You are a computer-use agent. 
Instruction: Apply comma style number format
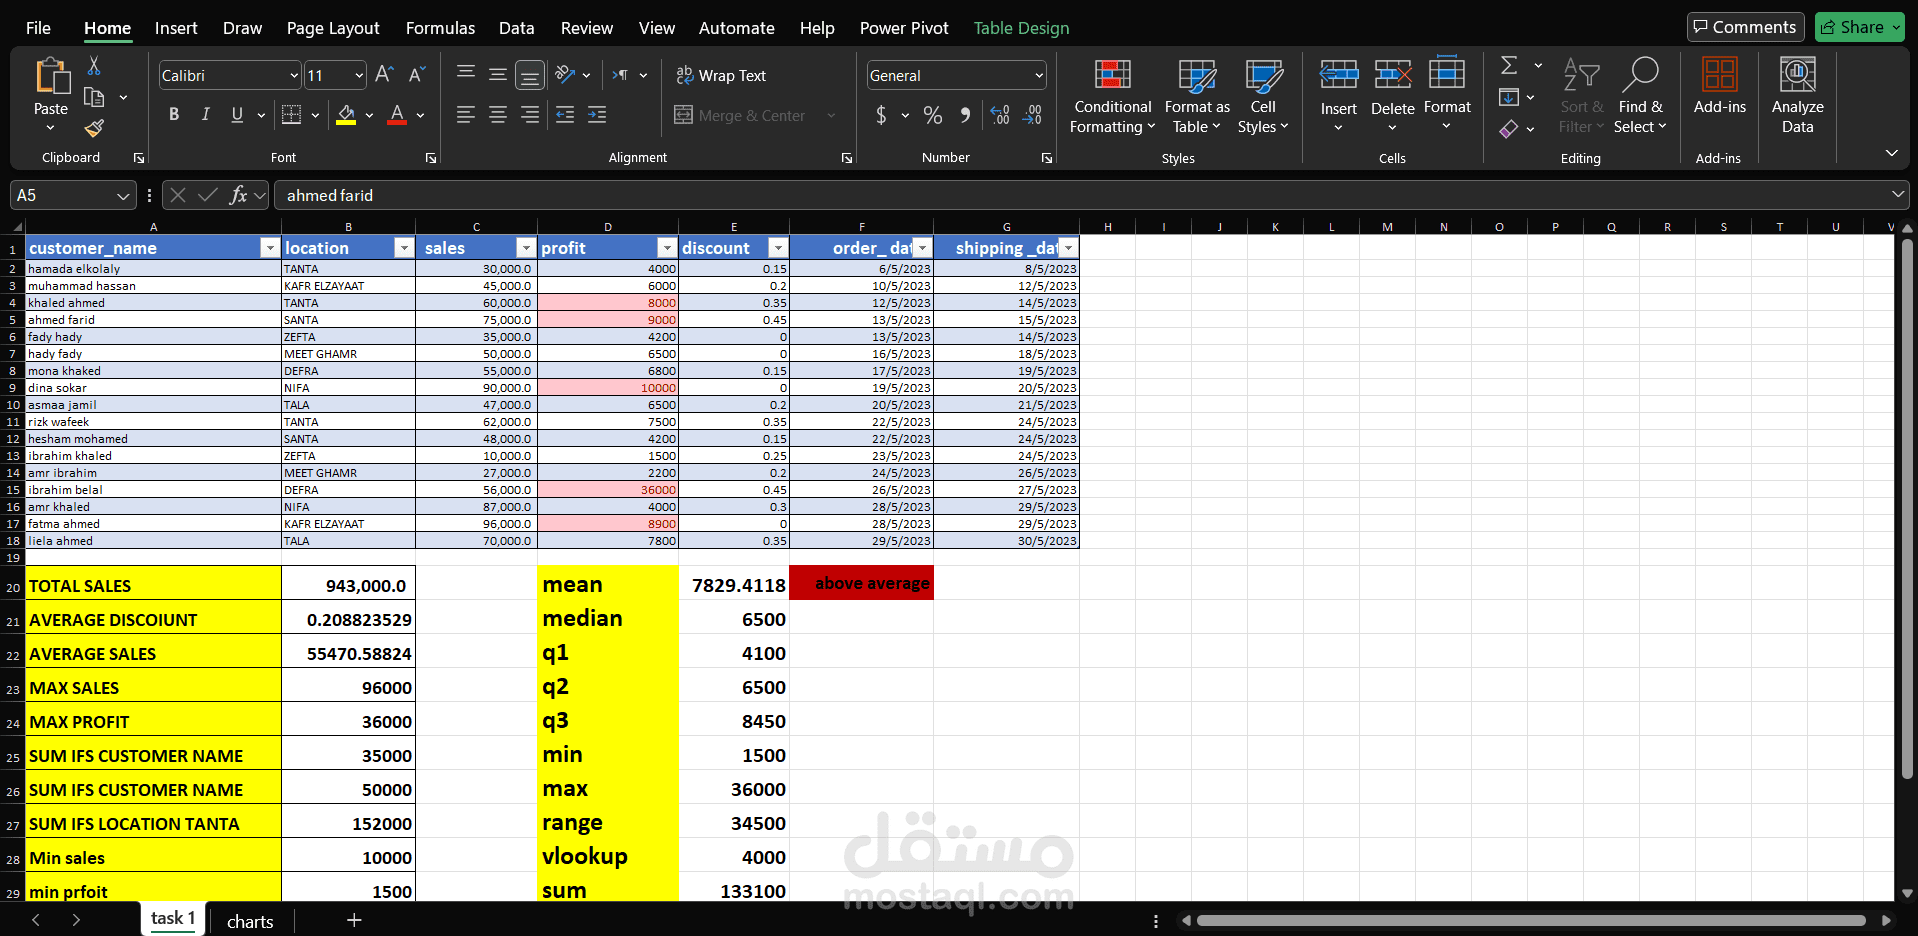(x=965, y=116)
